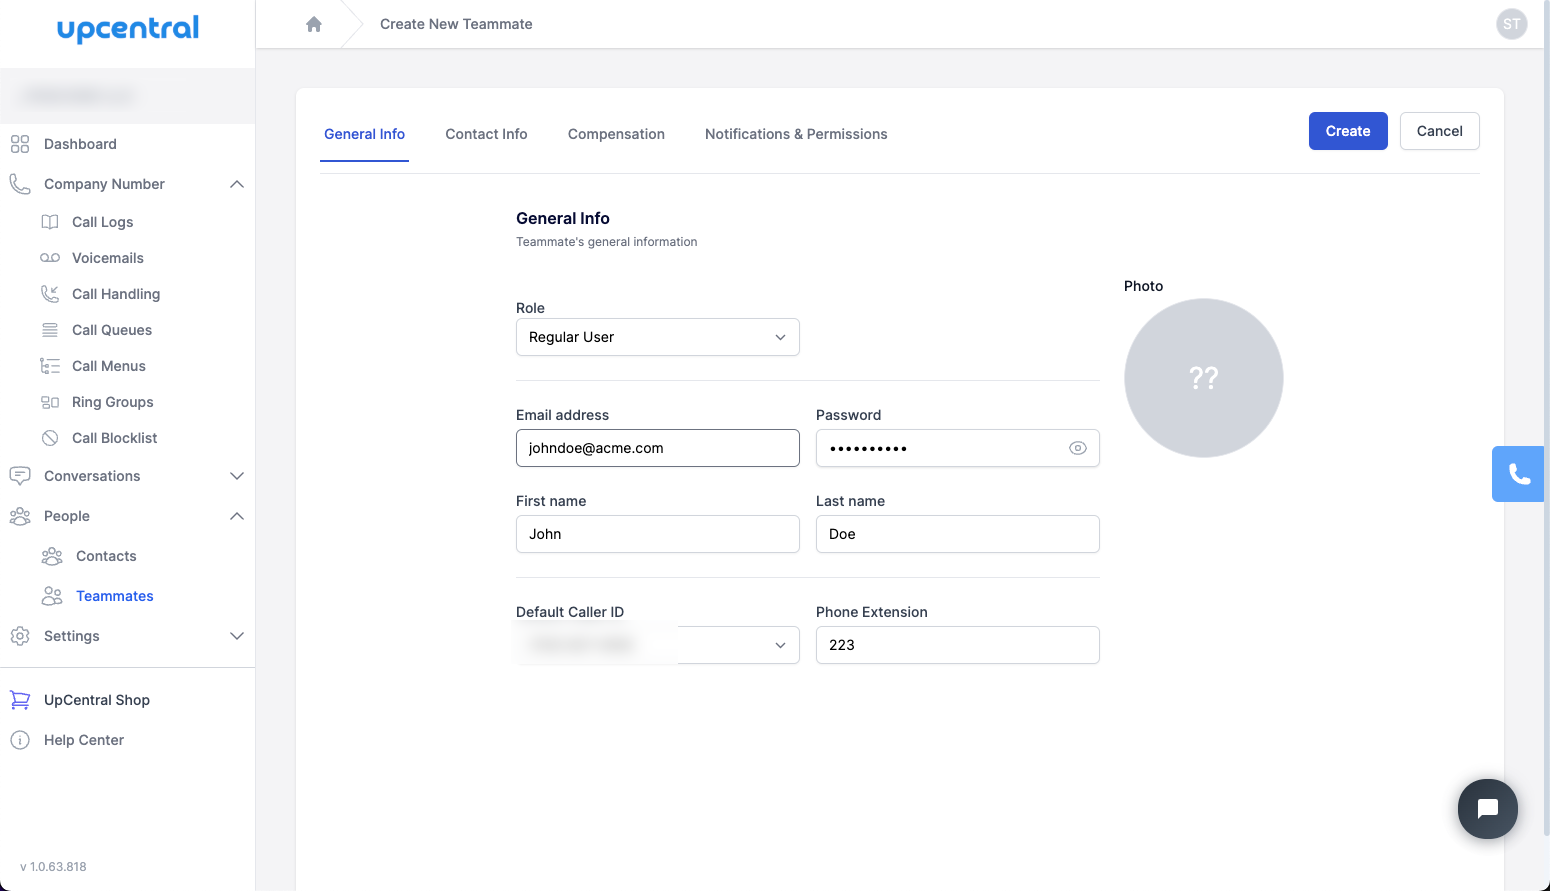Switch to the Contact Info tab
This screenshot has width=1550, height=891.
(486, 134)
